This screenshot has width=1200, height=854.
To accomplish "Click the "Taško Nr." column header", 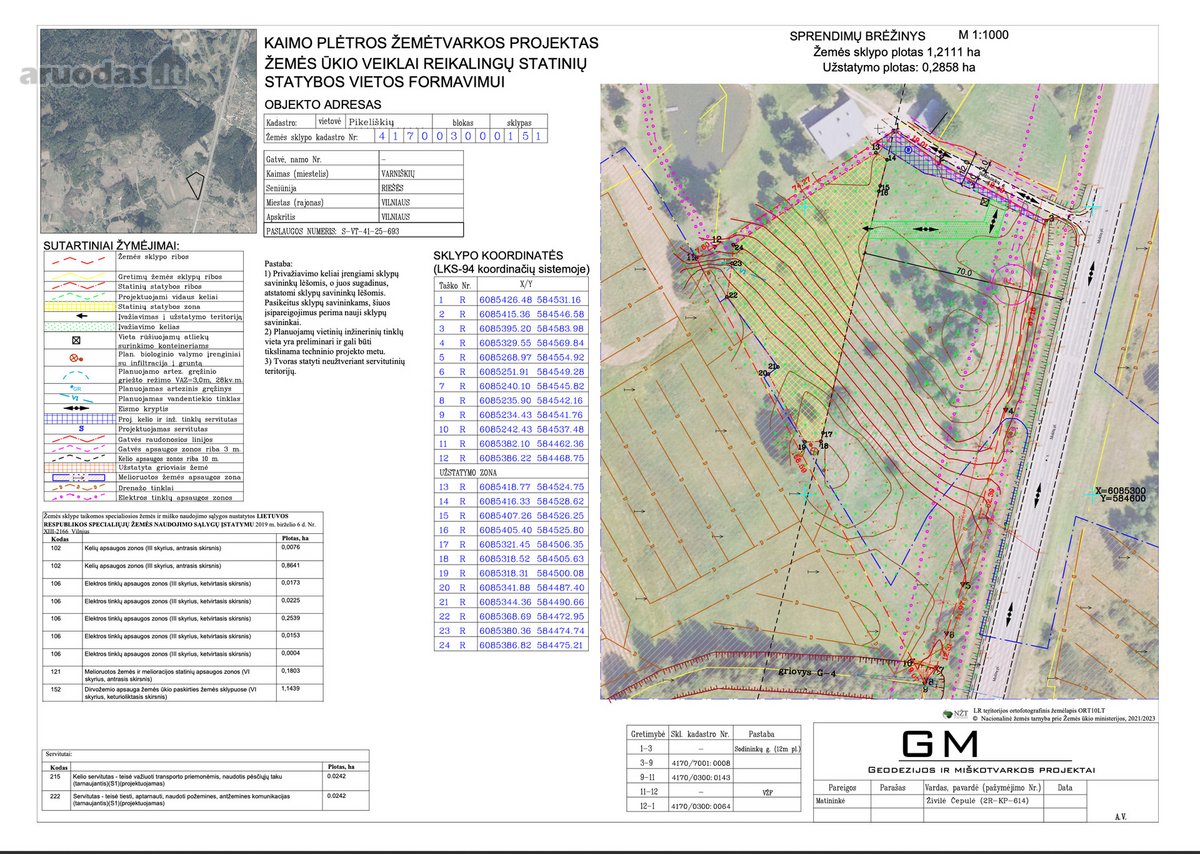I will pyautogui.click(x=454, y=284).
